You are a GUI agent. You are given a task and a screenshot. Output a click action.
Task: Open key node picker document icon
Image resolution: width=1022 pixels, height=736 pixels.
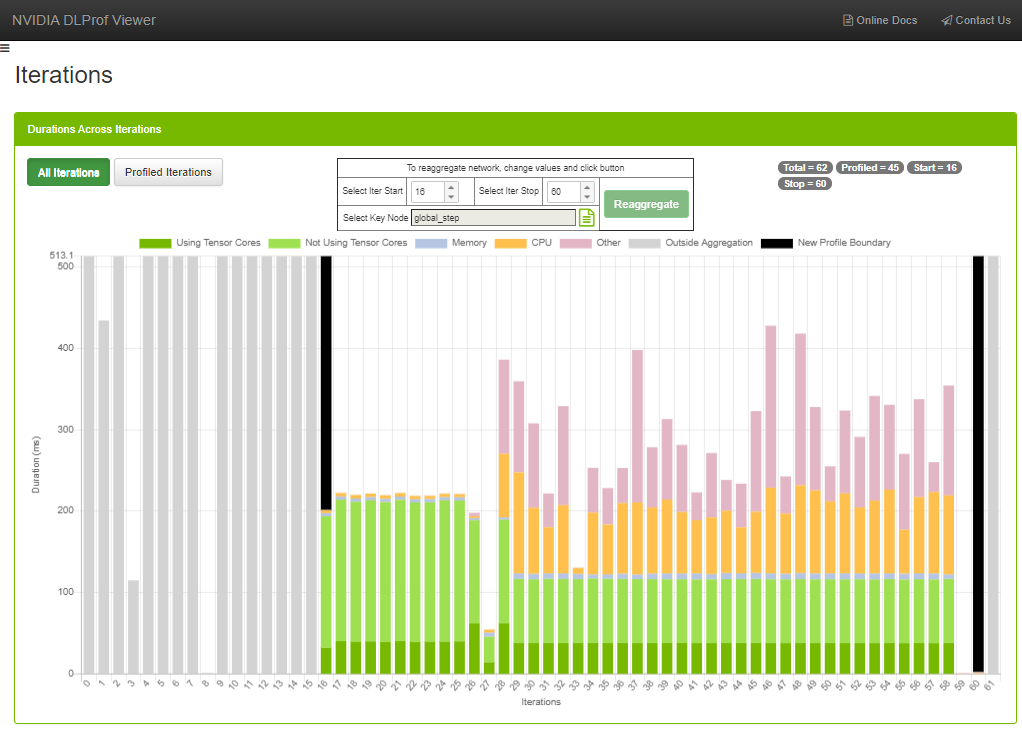click(587, 217)
